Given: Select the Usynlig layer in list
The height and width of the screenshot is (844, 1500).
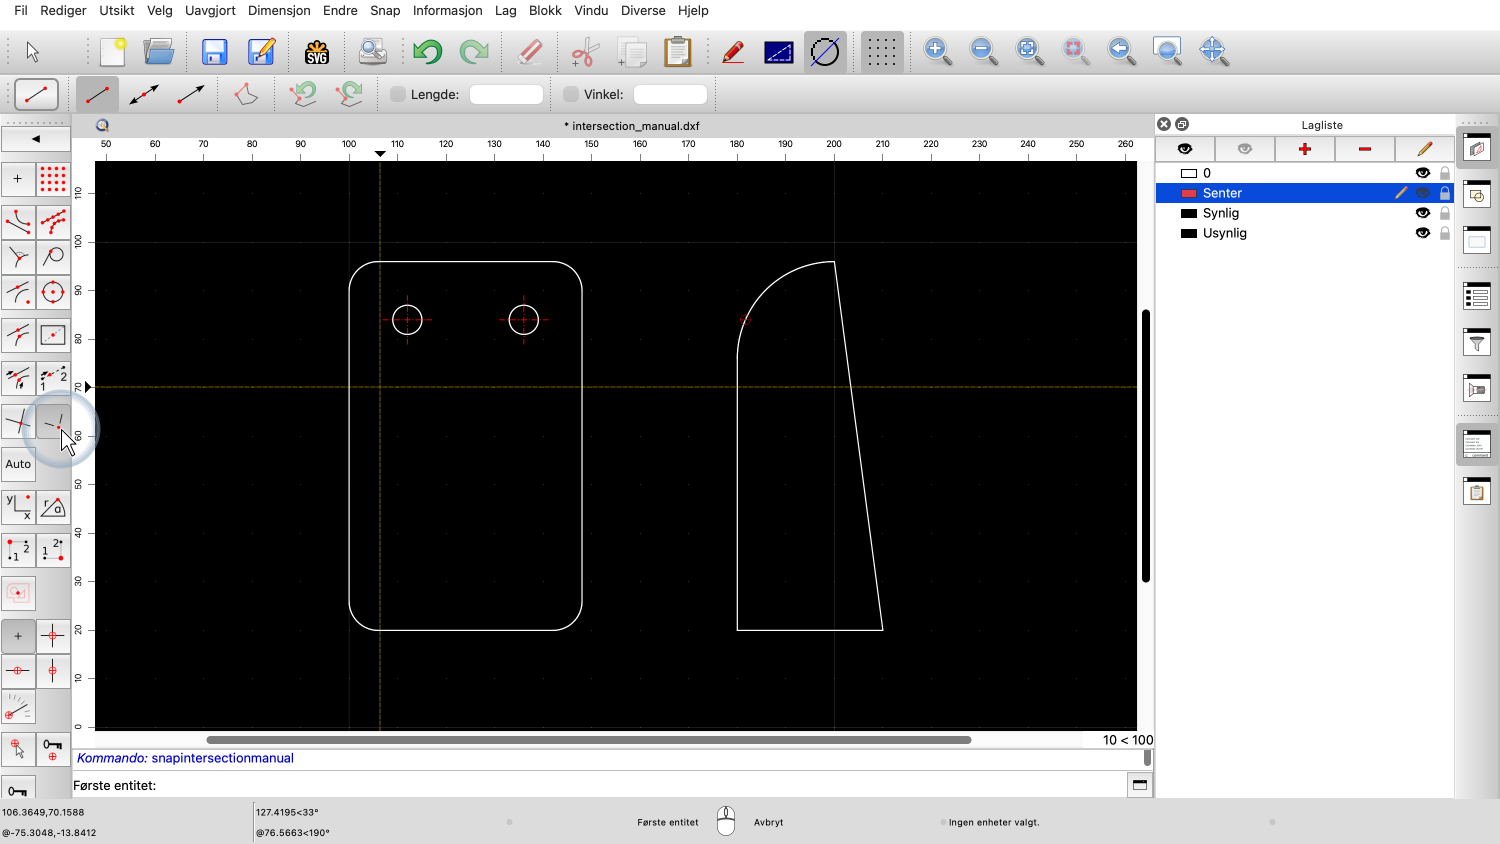Looking at the screenshot, I should 1224,233.
